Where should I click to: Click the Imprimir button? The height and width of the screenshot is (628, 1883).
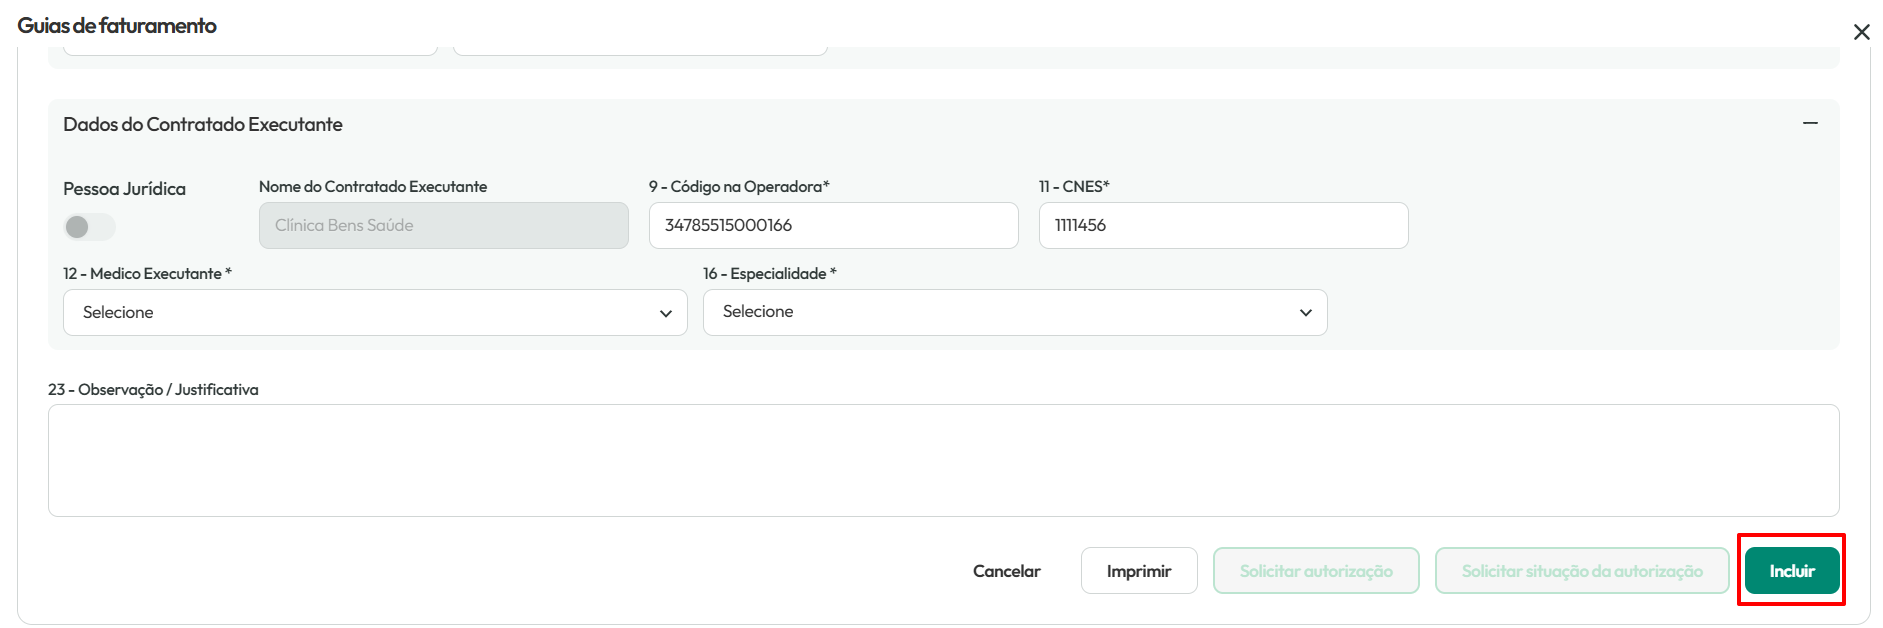click(x=1139, y=571)
